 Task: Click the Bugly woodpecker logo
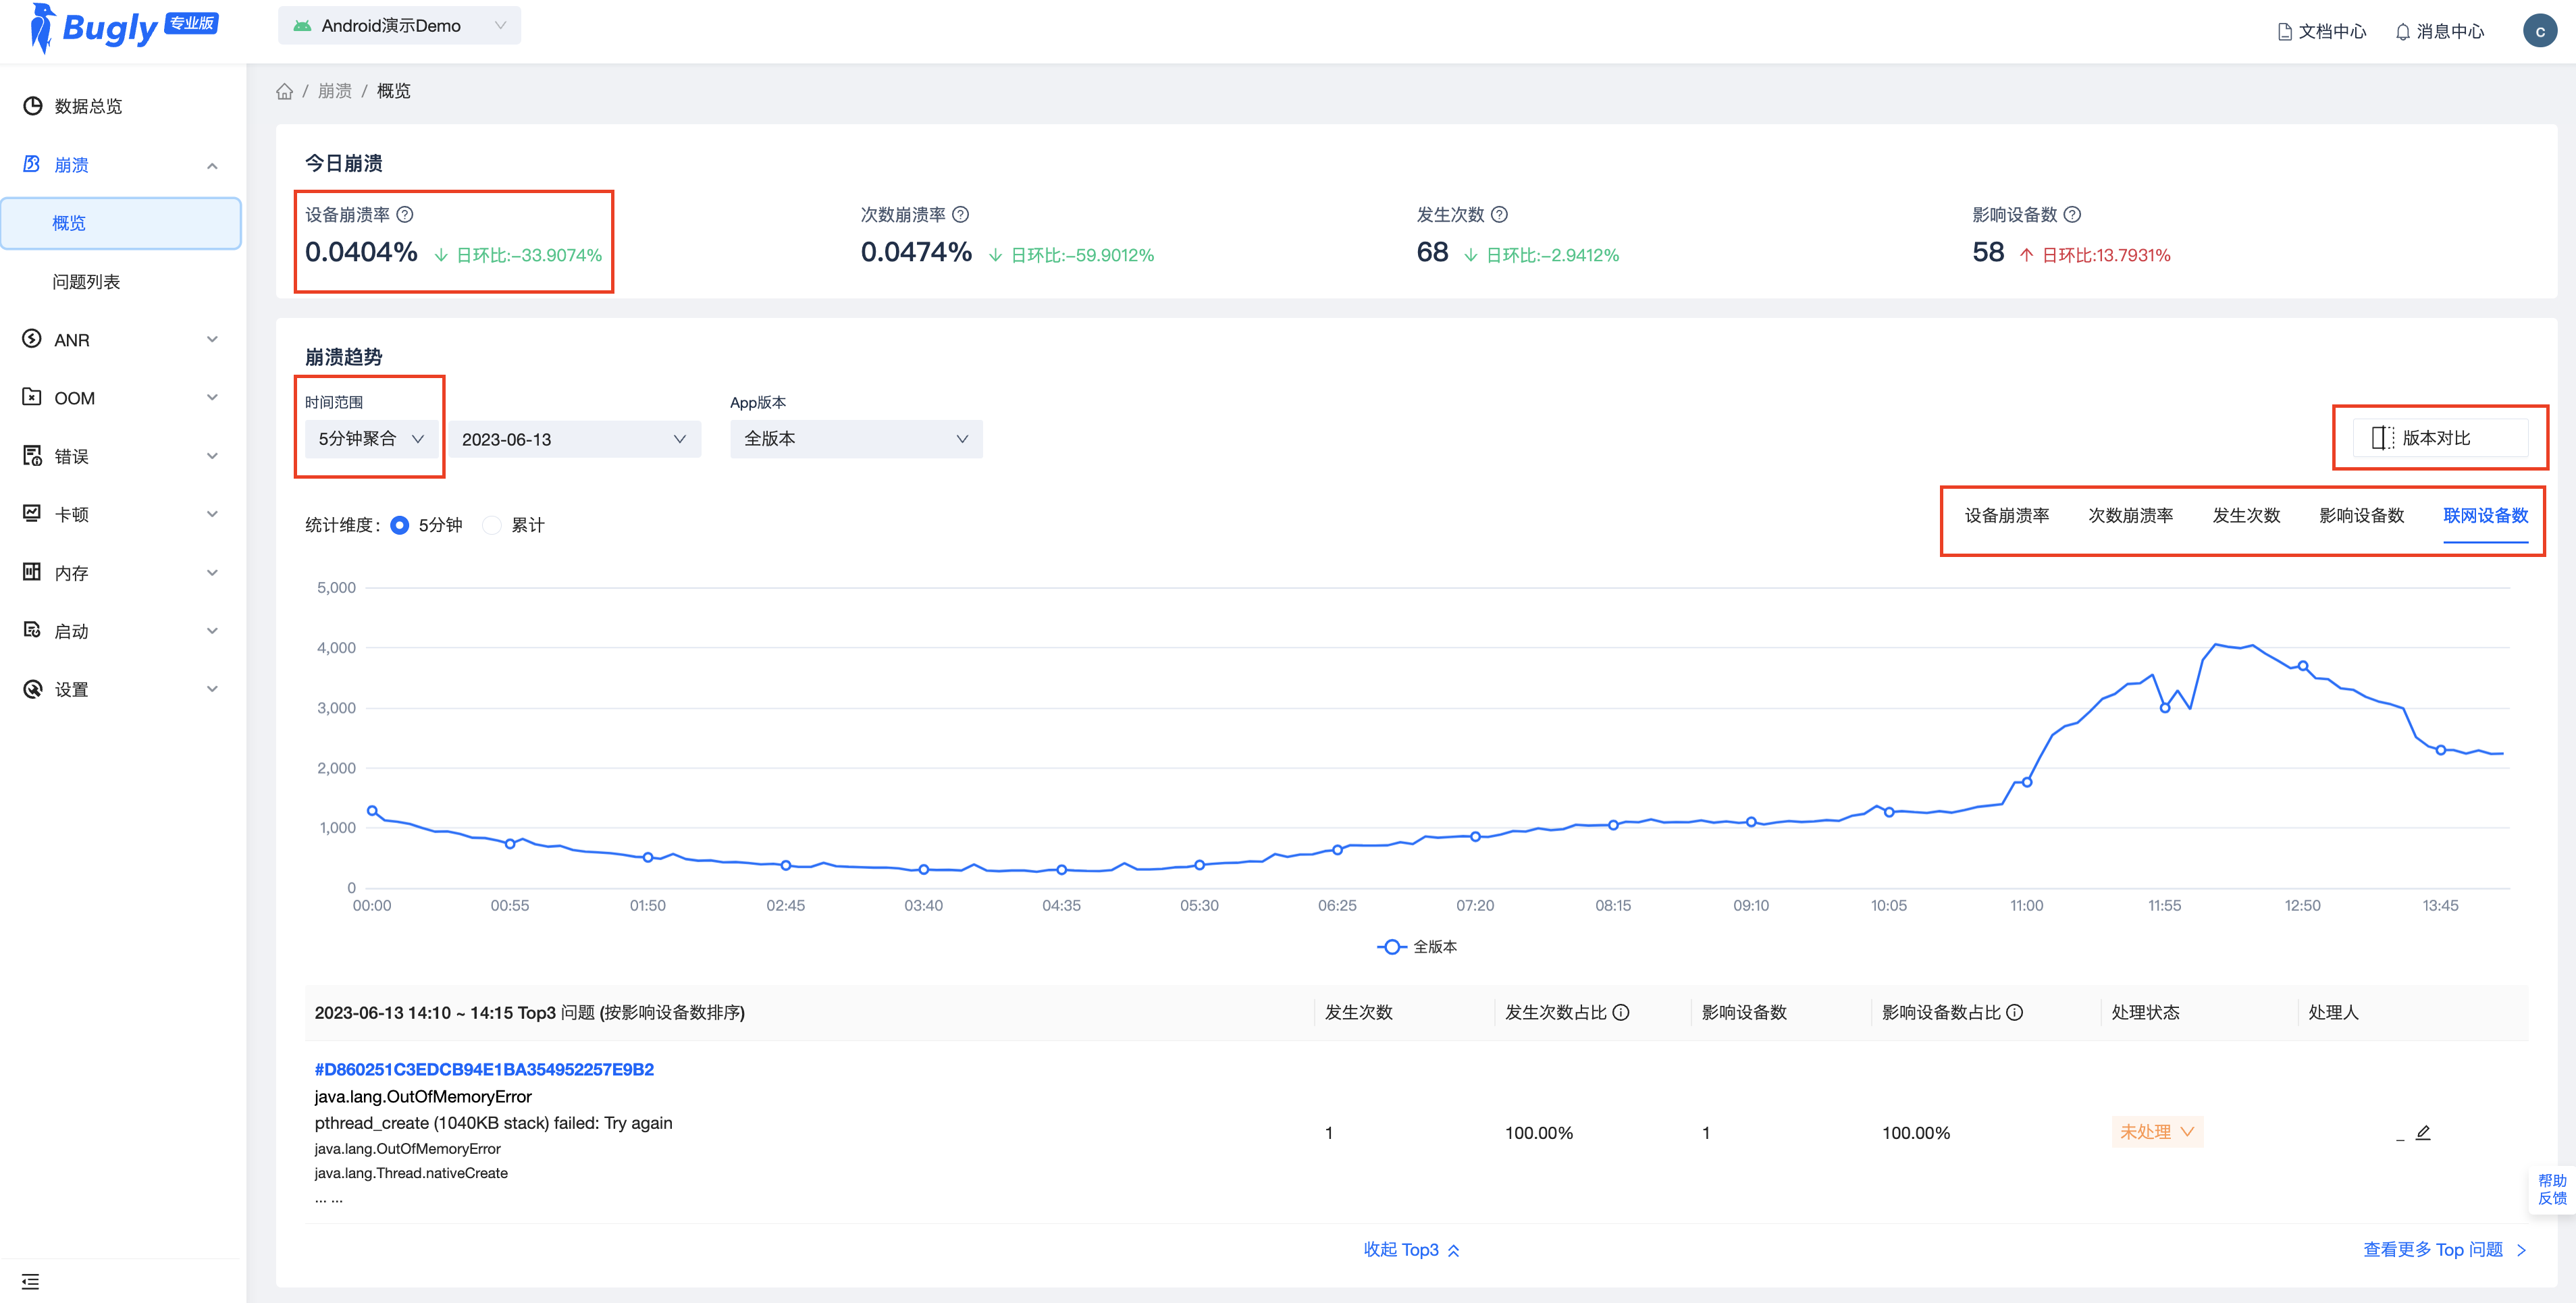(x=41, y=28)
